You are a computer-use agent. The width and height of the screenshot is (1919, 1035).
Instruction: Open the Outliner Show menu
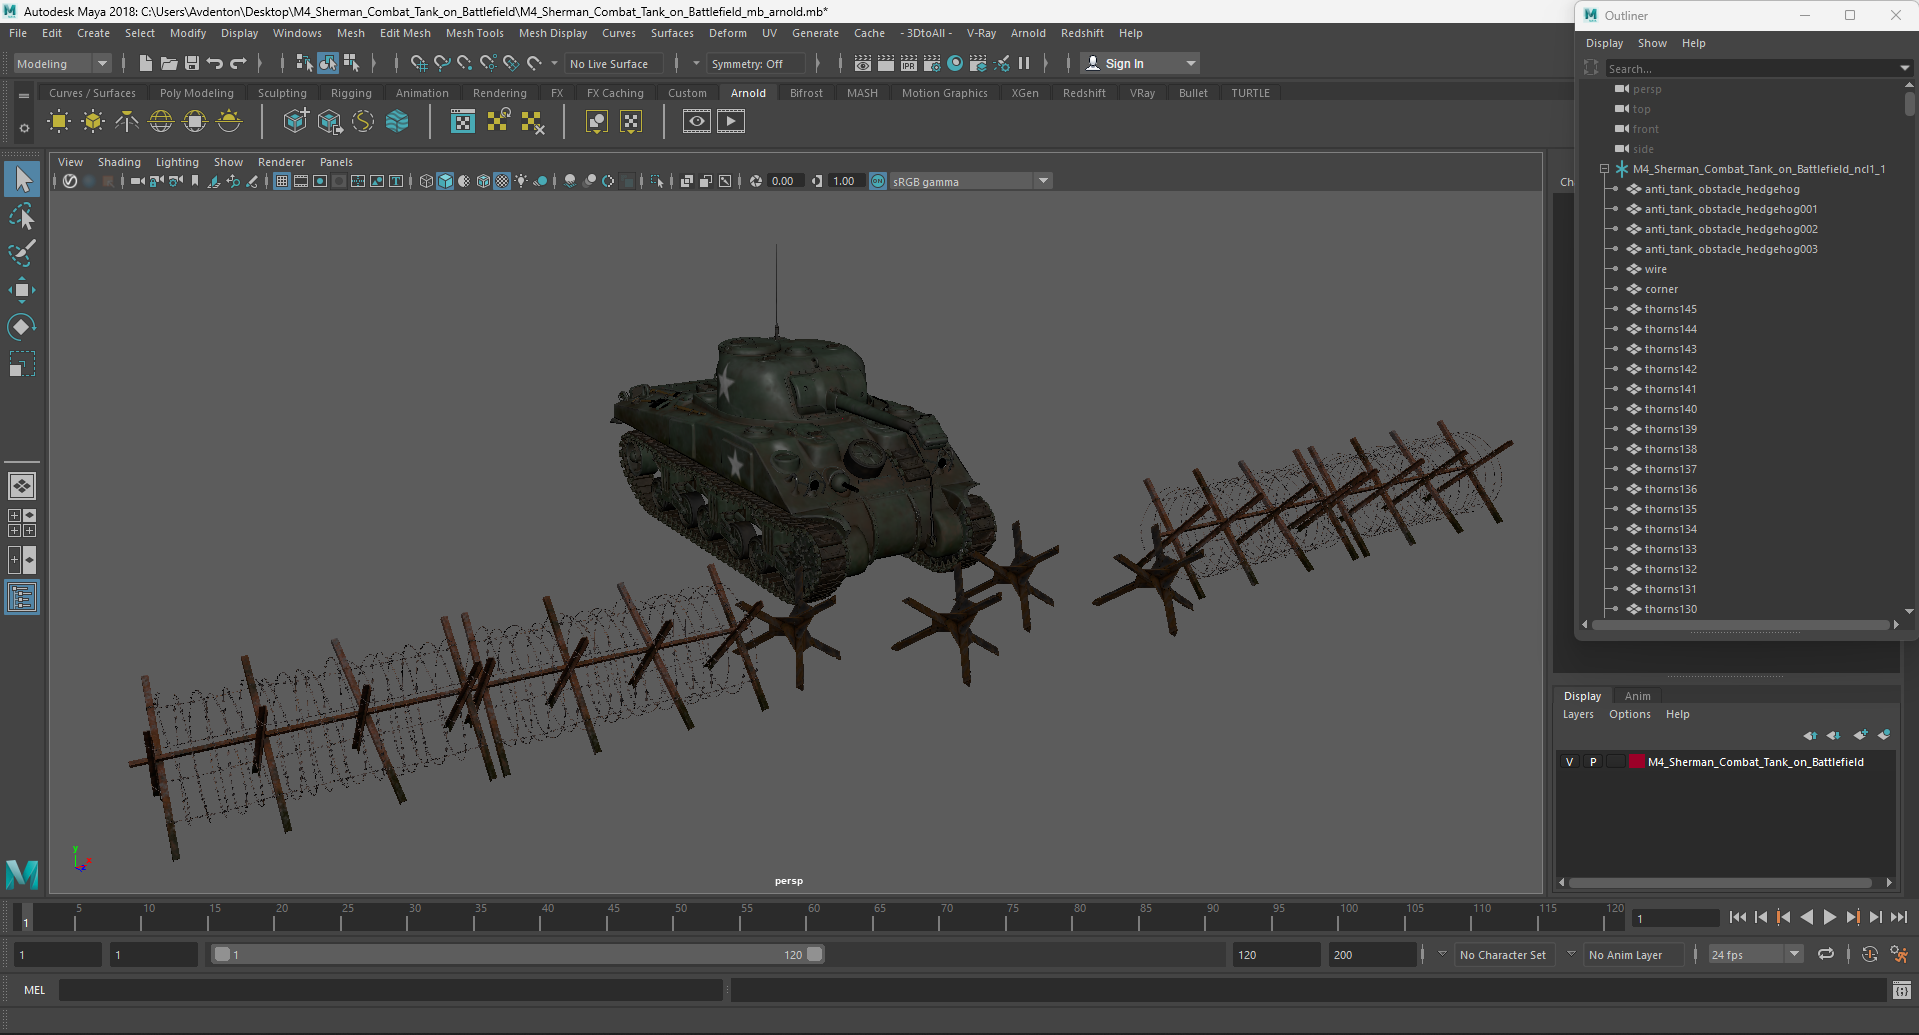point(1652,43)
